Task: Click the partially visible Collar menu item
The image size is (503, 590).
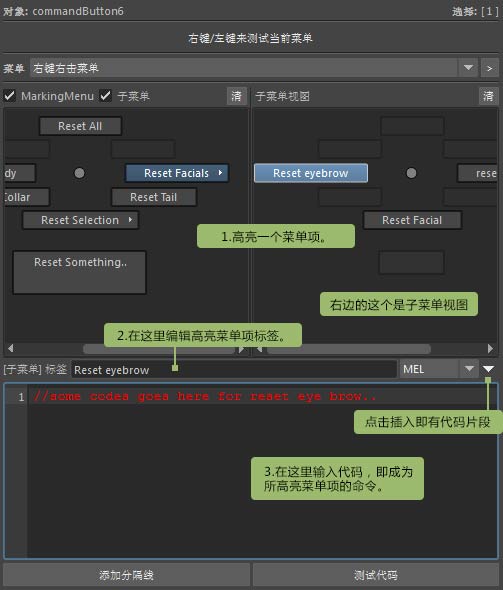Action: point(26,197)
